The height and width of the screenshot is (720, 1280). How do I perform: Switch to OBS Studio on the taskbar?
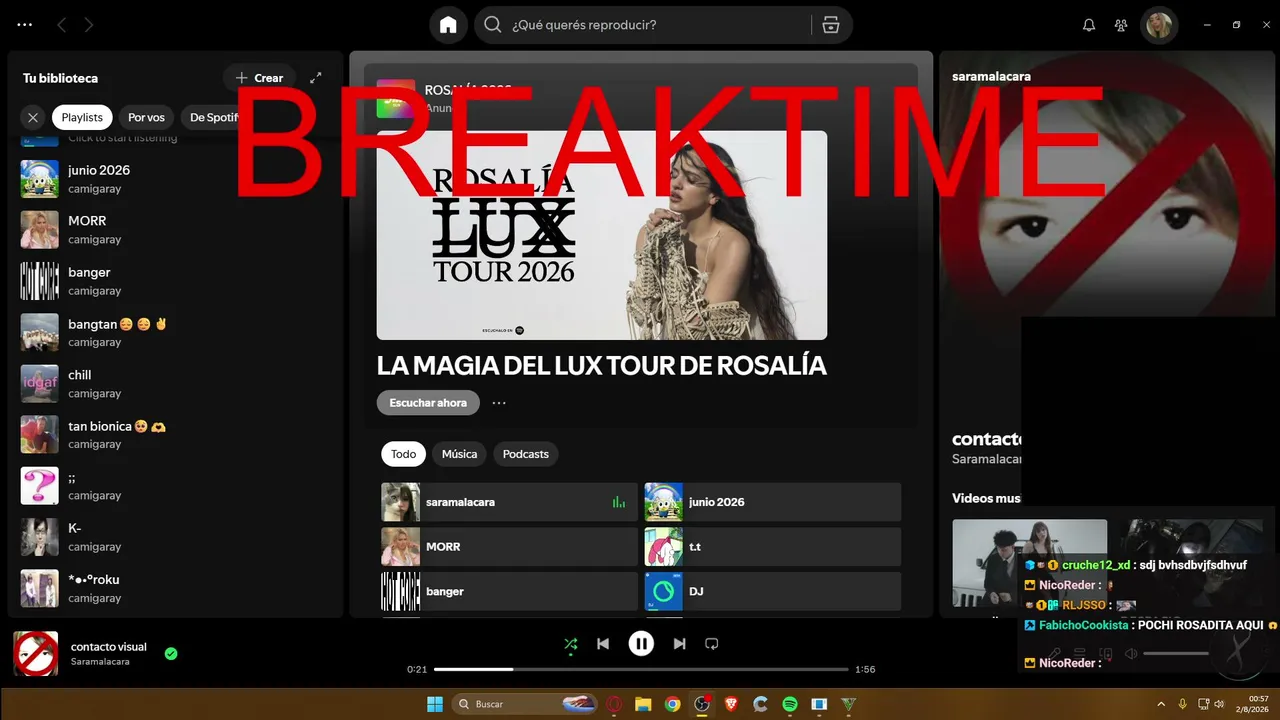coord(702,704)
